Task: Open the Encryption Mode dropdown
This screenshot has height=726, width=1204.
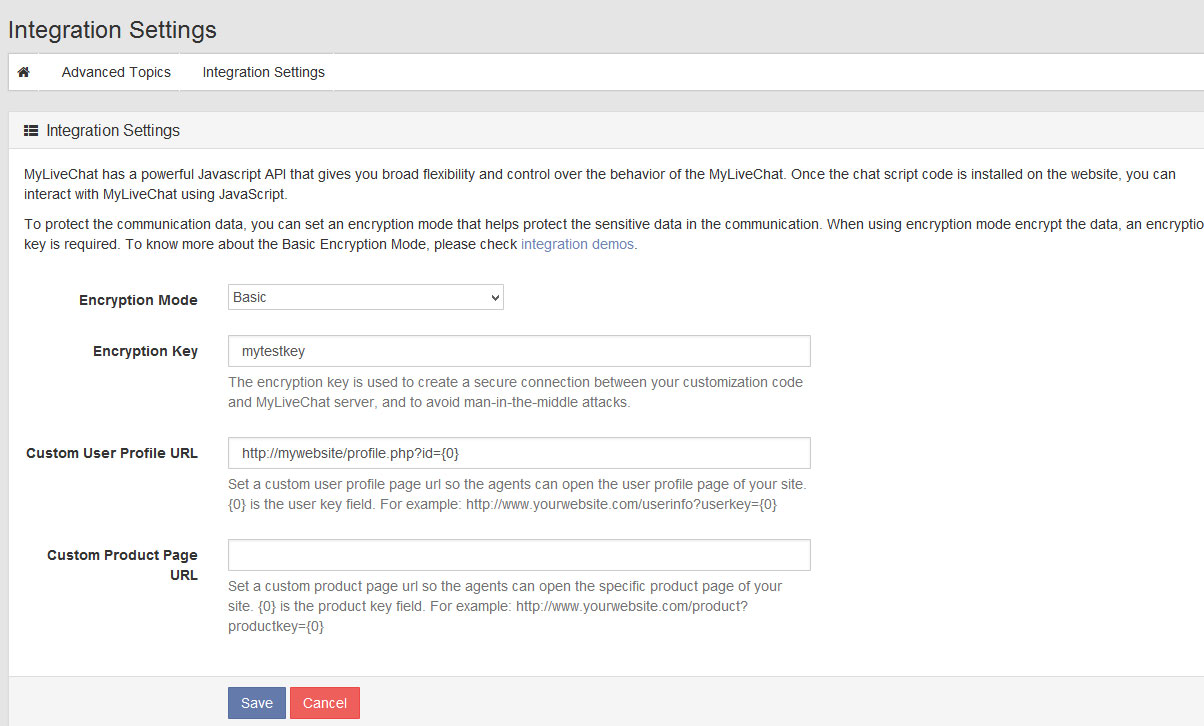Action: click(x=366, y=297)
